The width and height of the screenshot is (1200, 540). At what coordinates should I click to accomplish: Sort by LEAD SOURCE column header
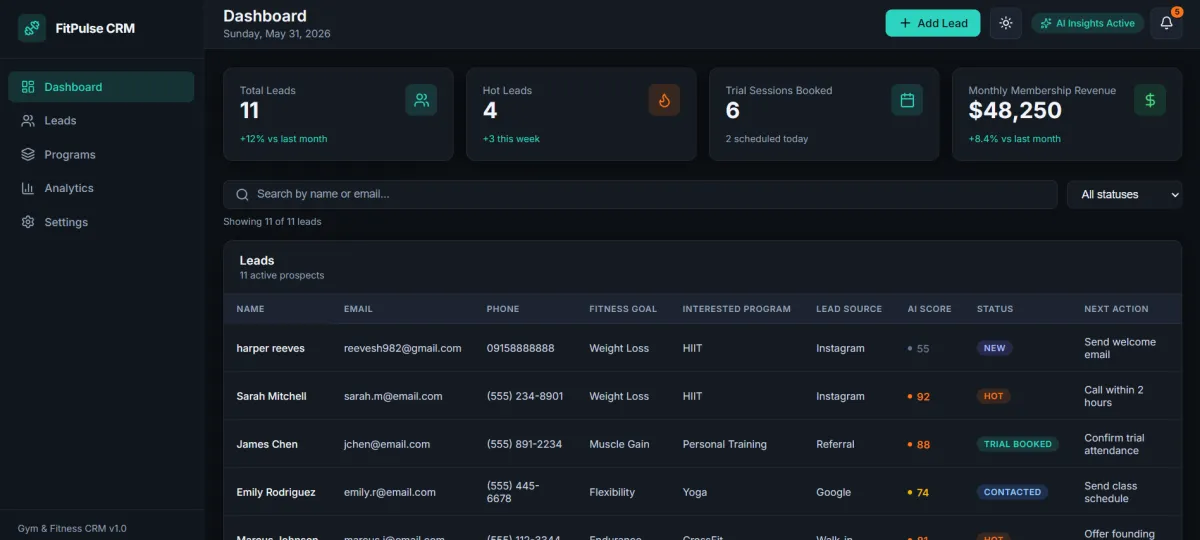(849, 309)
